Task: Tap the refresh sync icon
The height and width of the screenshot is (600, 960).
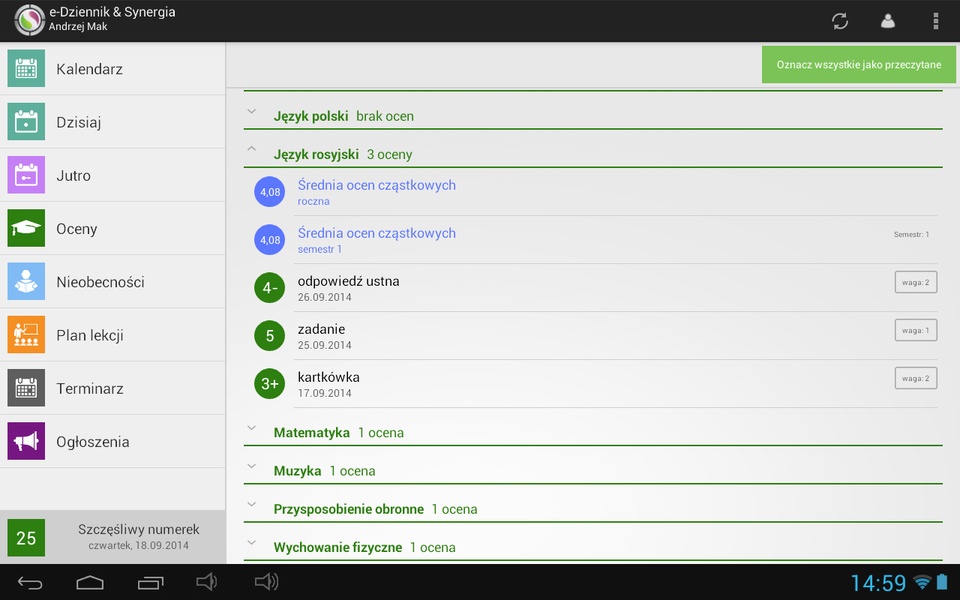Action: click(840, 21)
